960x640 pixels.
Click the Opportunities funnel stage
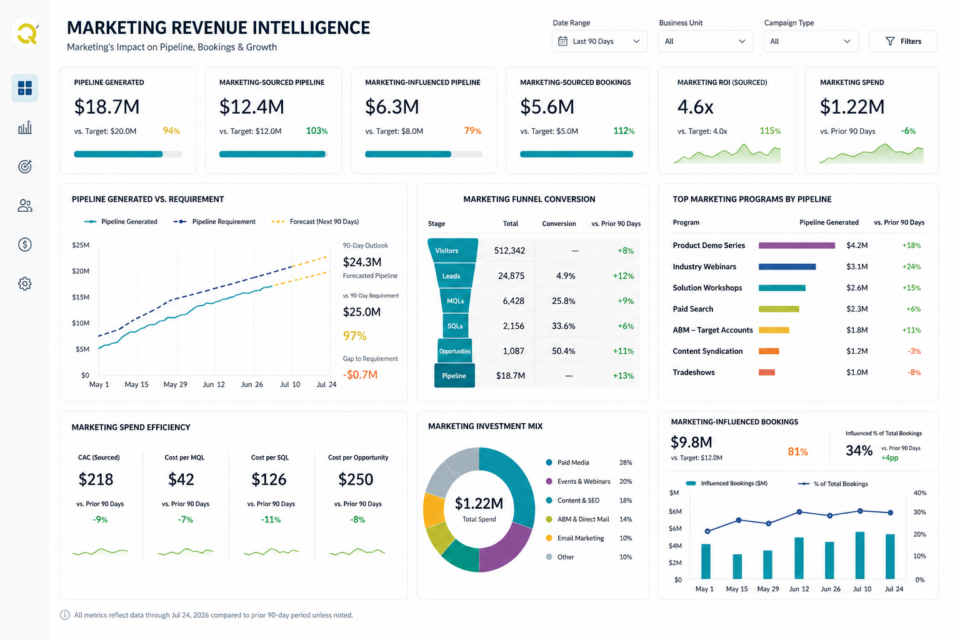tap(455, 351)
